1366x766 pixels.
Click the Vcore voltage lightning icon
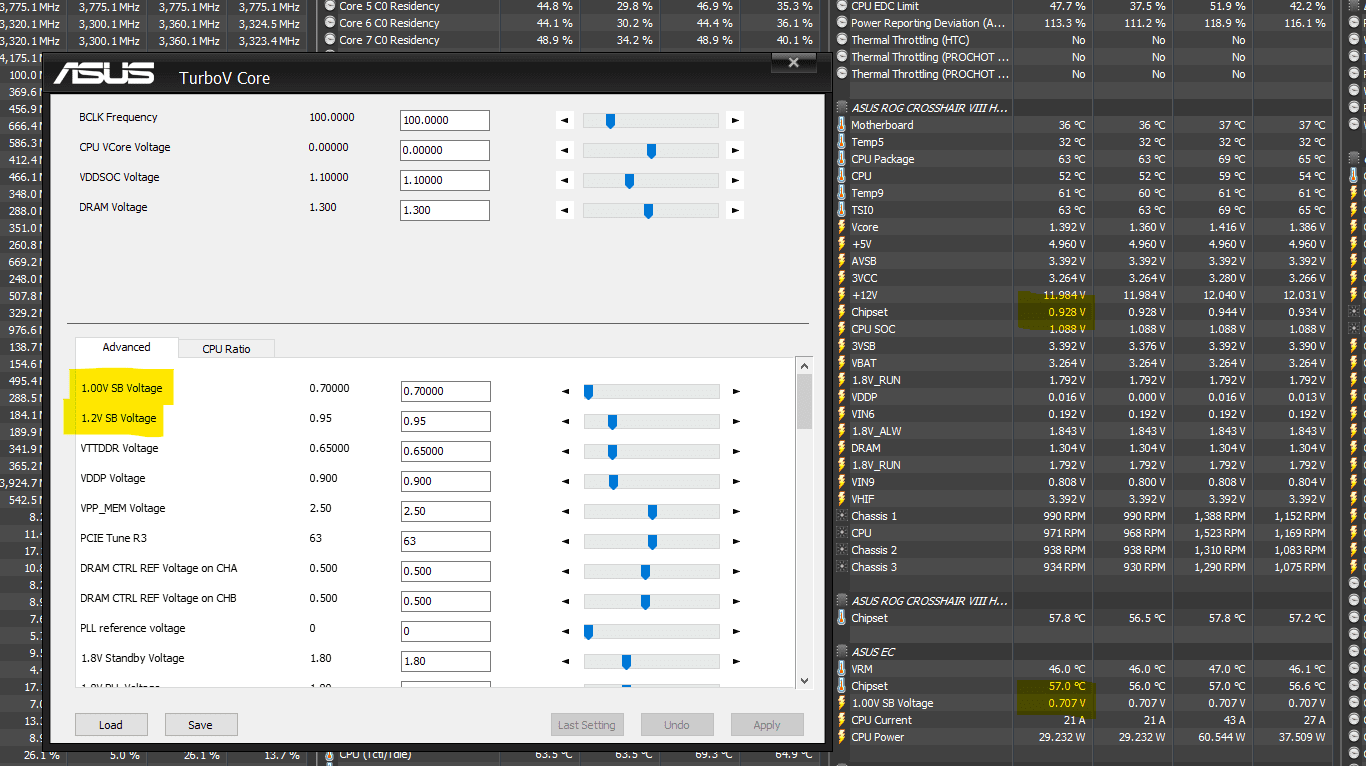(x=841, y=227)
